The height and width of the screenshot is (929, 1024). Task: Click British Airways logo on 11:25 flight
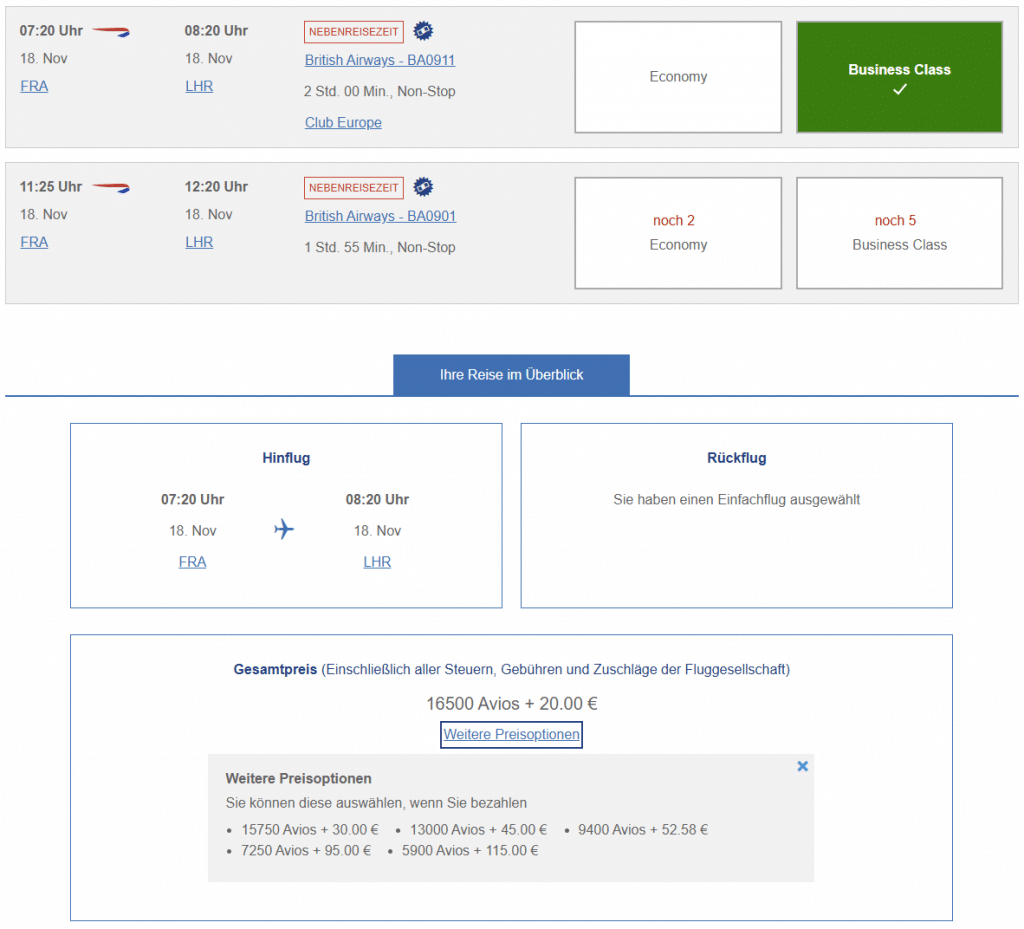[x=111, y=187]
